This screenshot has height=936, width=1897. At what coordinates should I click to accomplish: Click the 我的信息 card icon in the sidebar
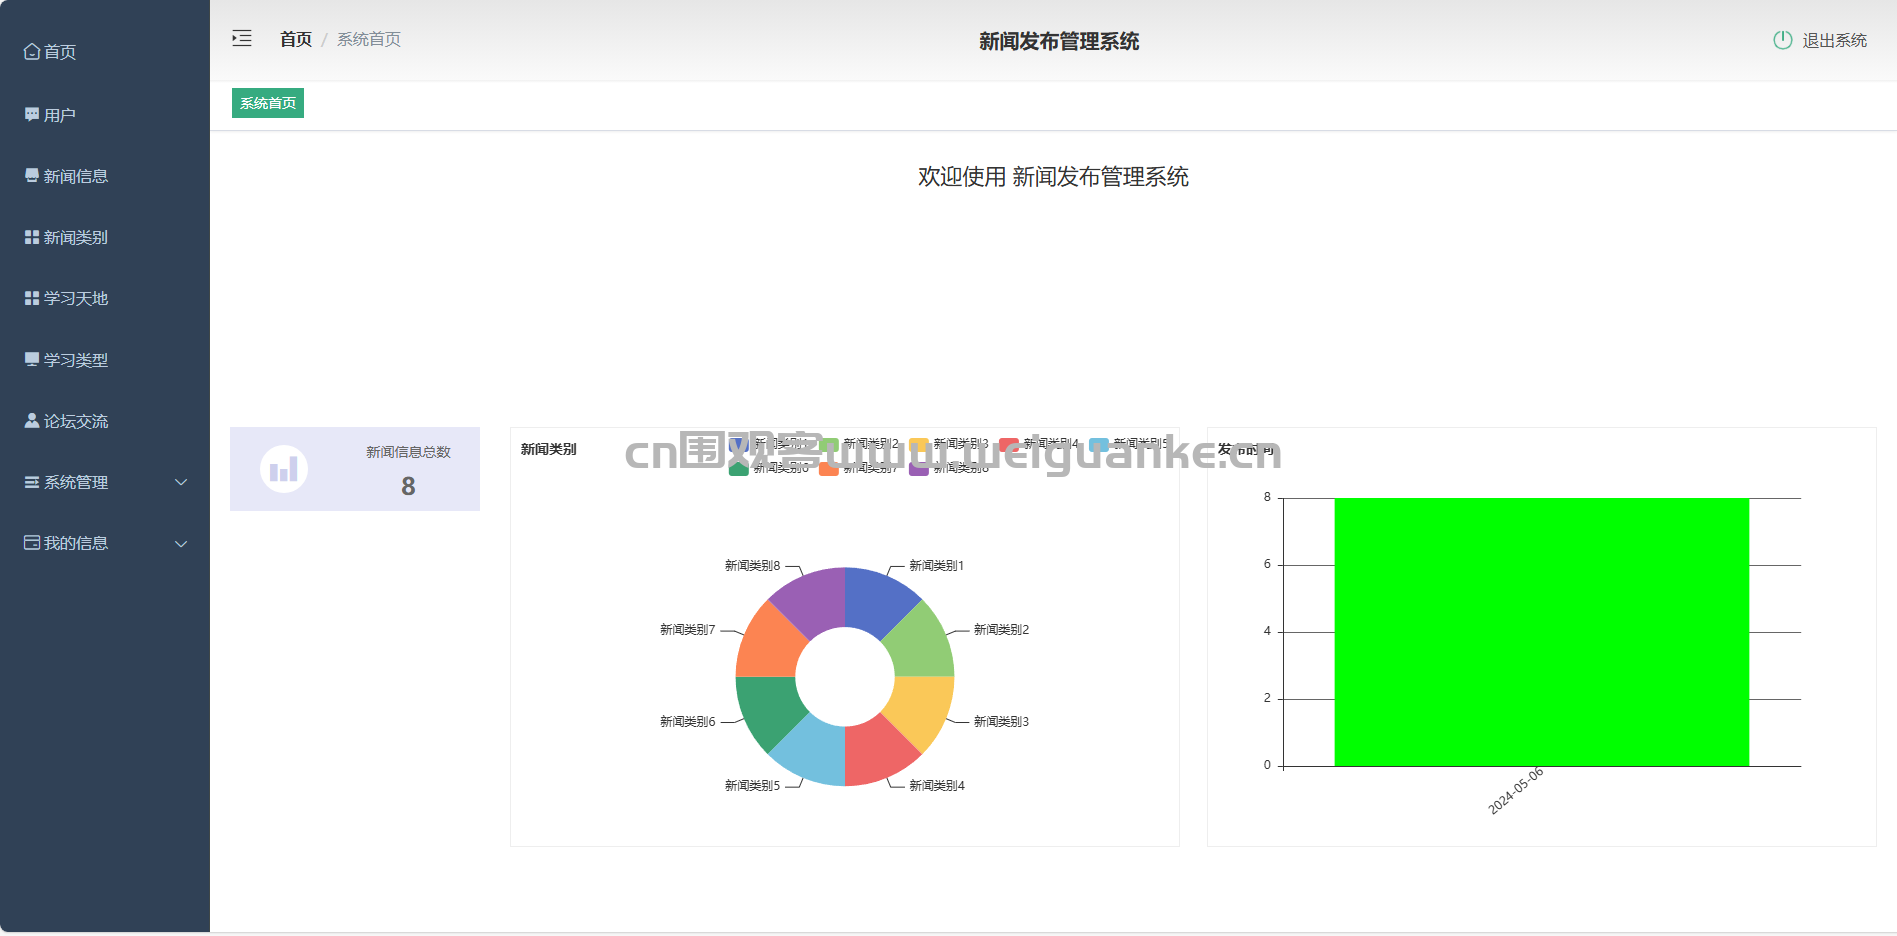click(x=32, y=543)
